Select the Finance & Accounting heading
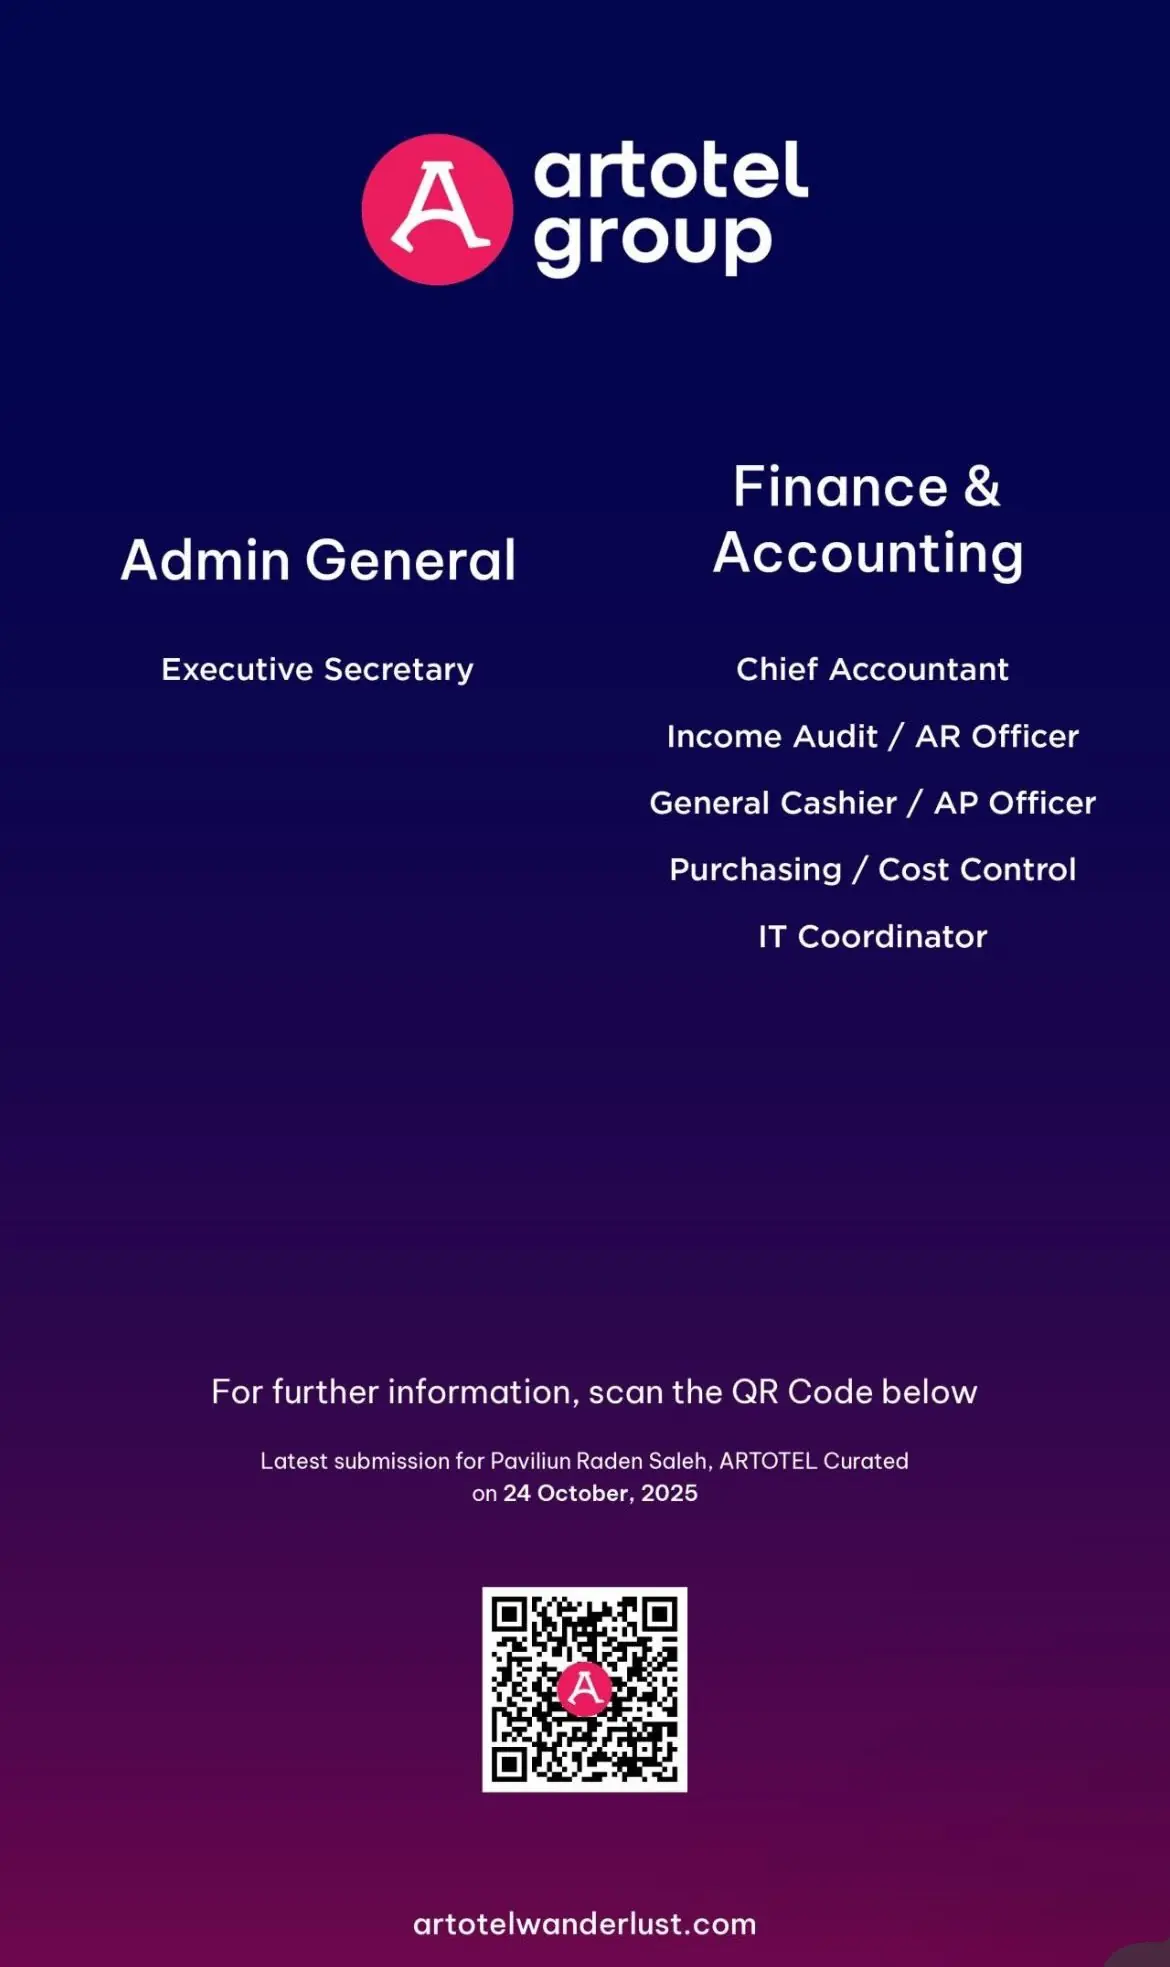Image resolution: width=1170 pixels, height=1967 pixels. [868, 520]
